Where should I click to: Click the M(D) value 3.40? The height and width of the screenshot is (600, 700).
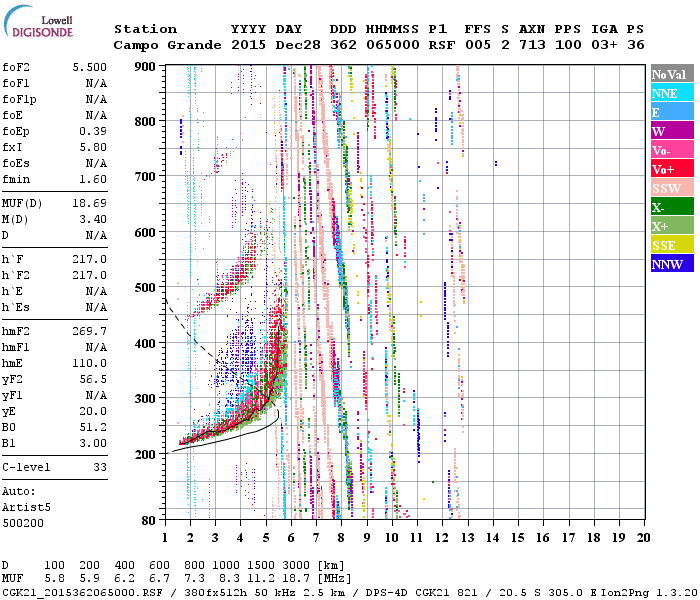93,220
